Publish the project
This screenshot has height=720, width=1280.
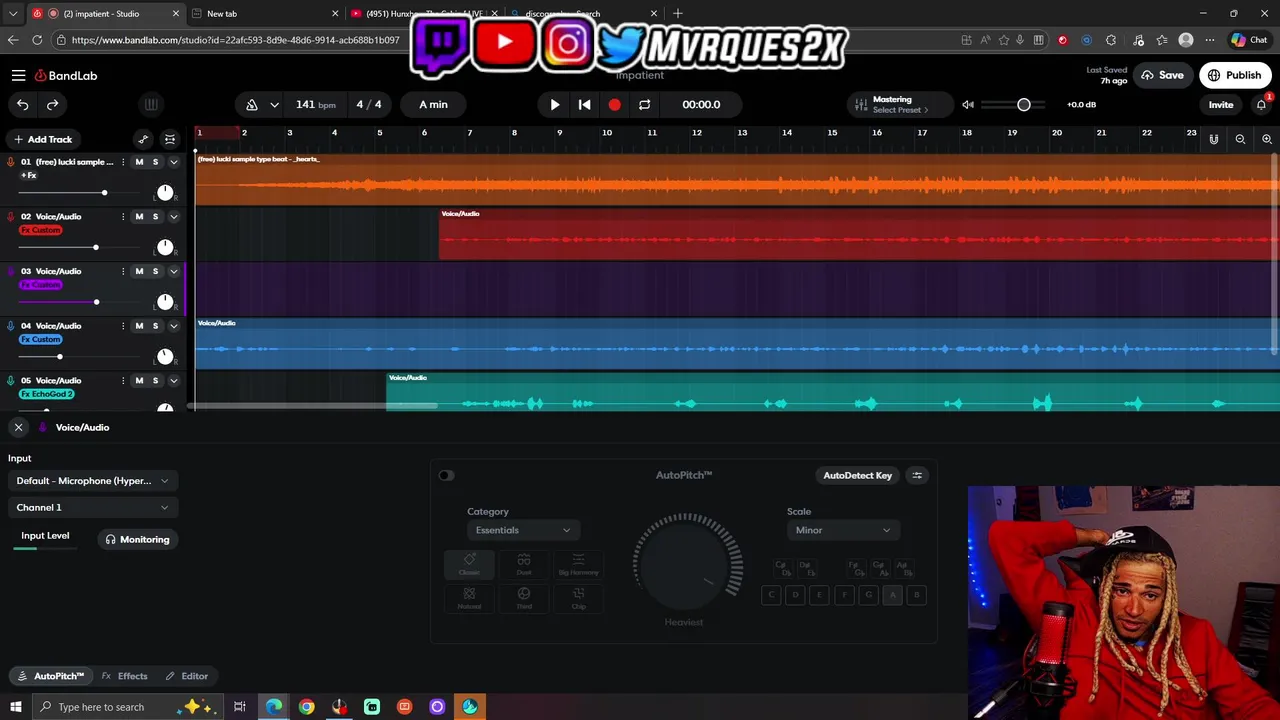point(1235,75)
